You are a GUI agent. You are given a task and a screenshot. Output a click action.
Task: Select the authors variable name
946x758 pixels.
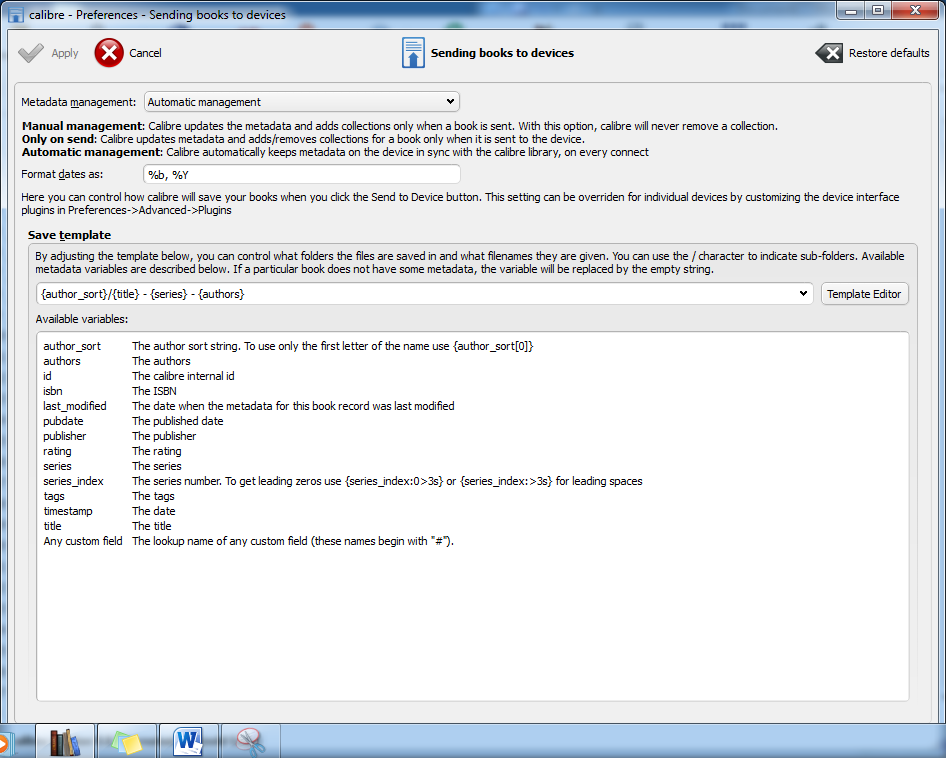pos(62,361)
